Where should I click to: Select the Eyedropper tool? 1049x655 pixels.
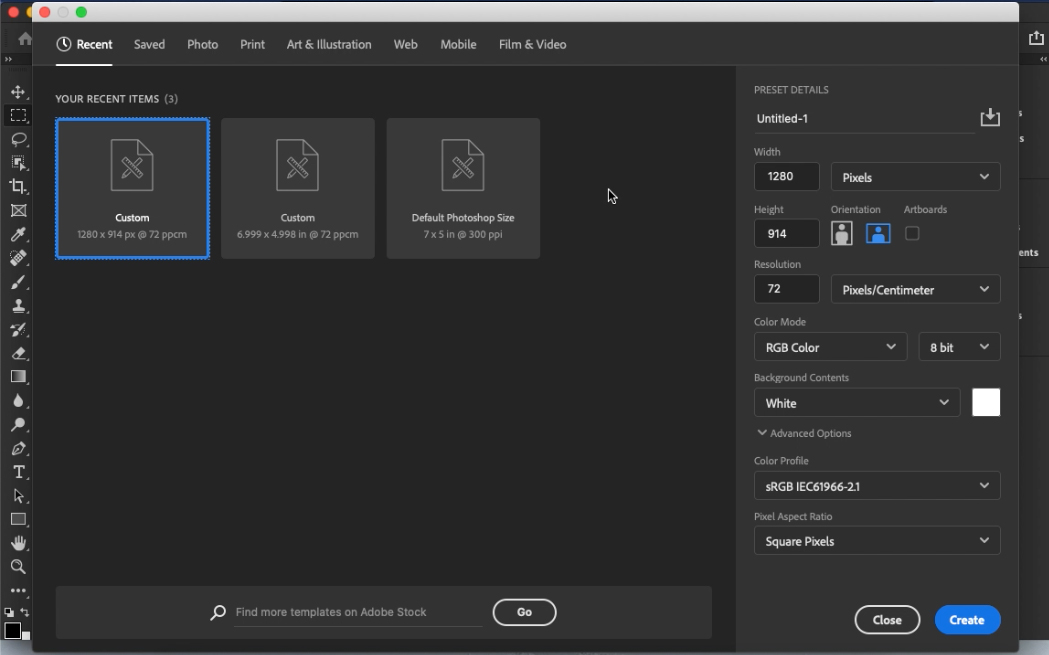point(18,235)
